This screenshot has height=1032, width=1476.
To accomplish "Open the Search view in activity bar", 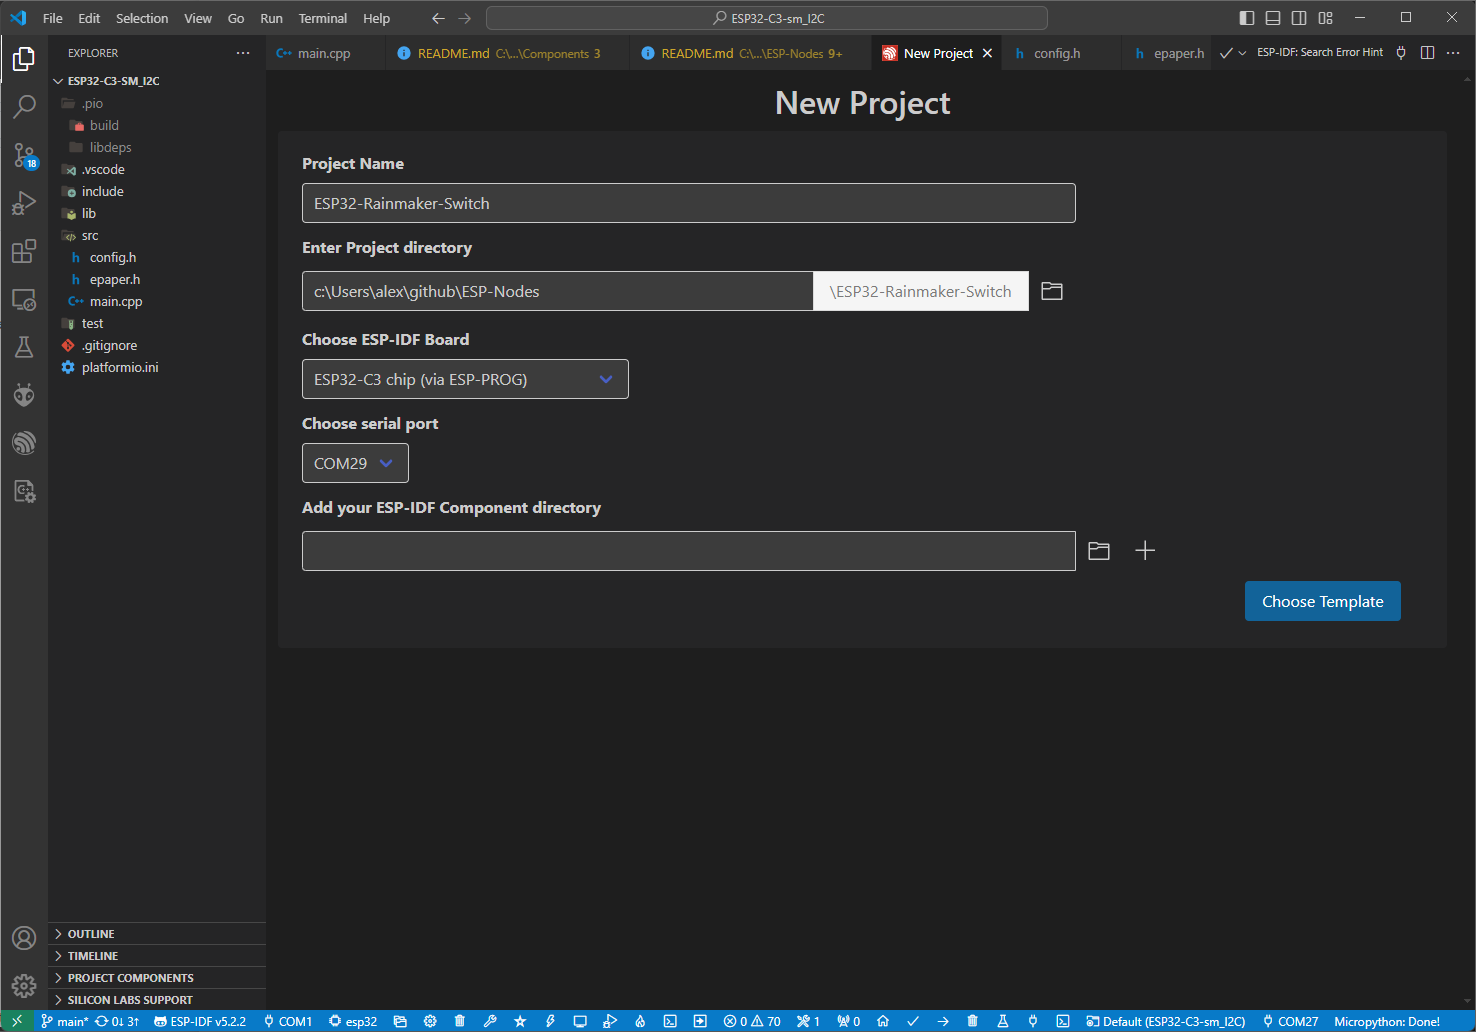I will [24, 106].
